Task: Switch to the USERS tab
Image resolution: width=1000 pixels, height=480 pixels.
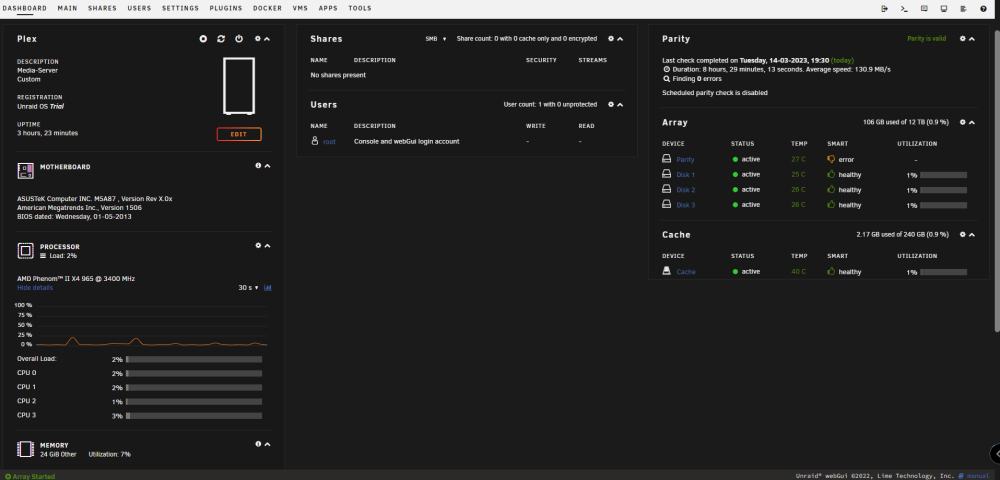Action: click(x=139, y=8)
